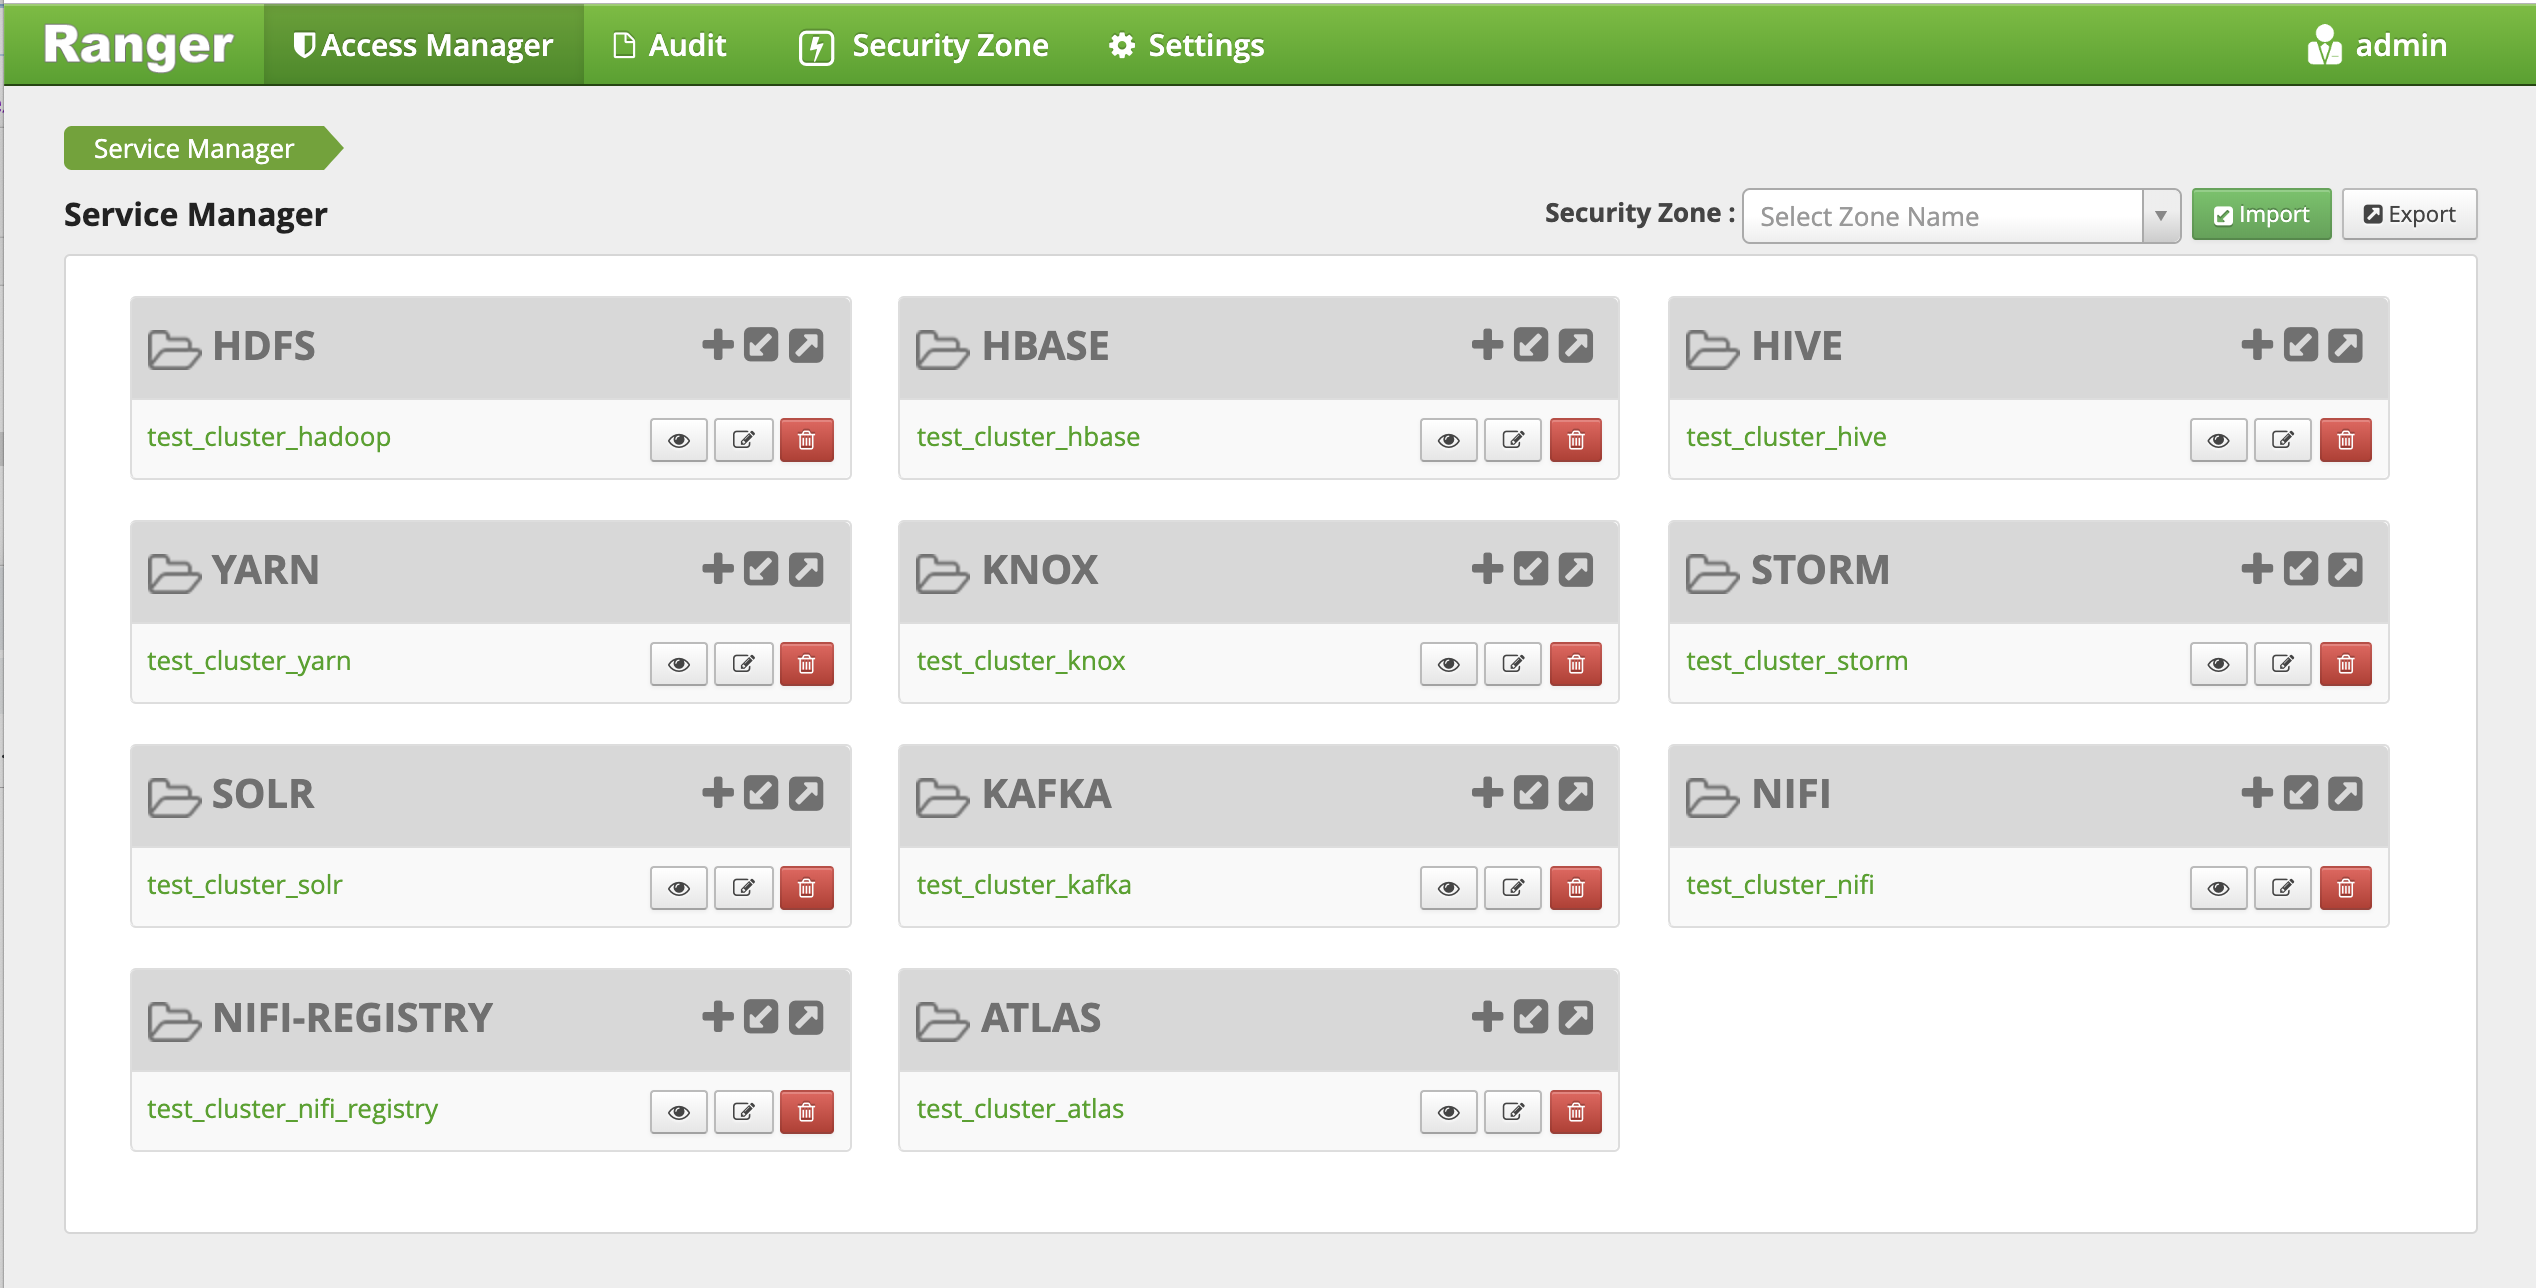Toggle visibility eye icon for test_cluster_solr

(678, 886)
